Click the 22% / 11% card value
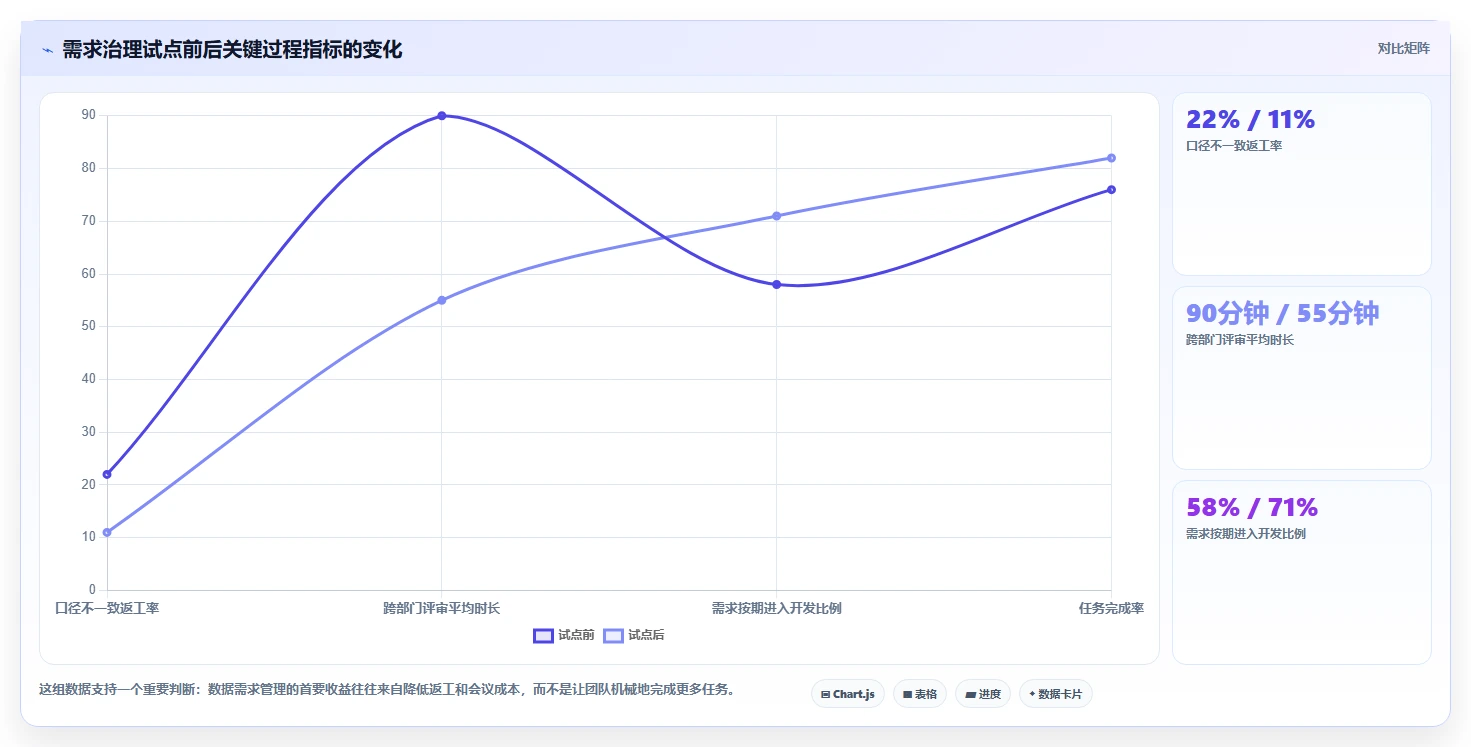Image resolution: width=1471 pixels, height=747 pixels. 1250,120
